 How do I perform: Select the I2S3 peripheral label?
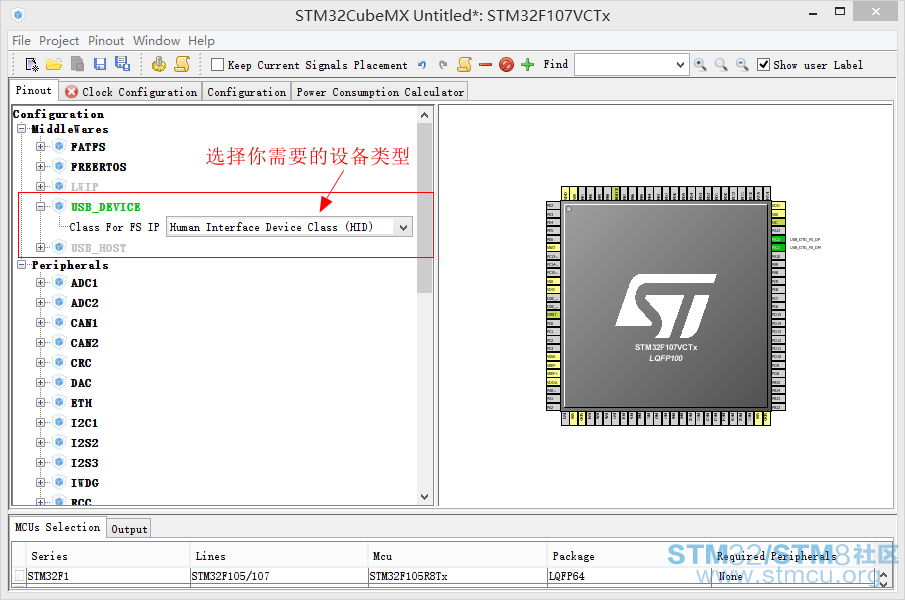pyautogui.click(x=84, y=463)
